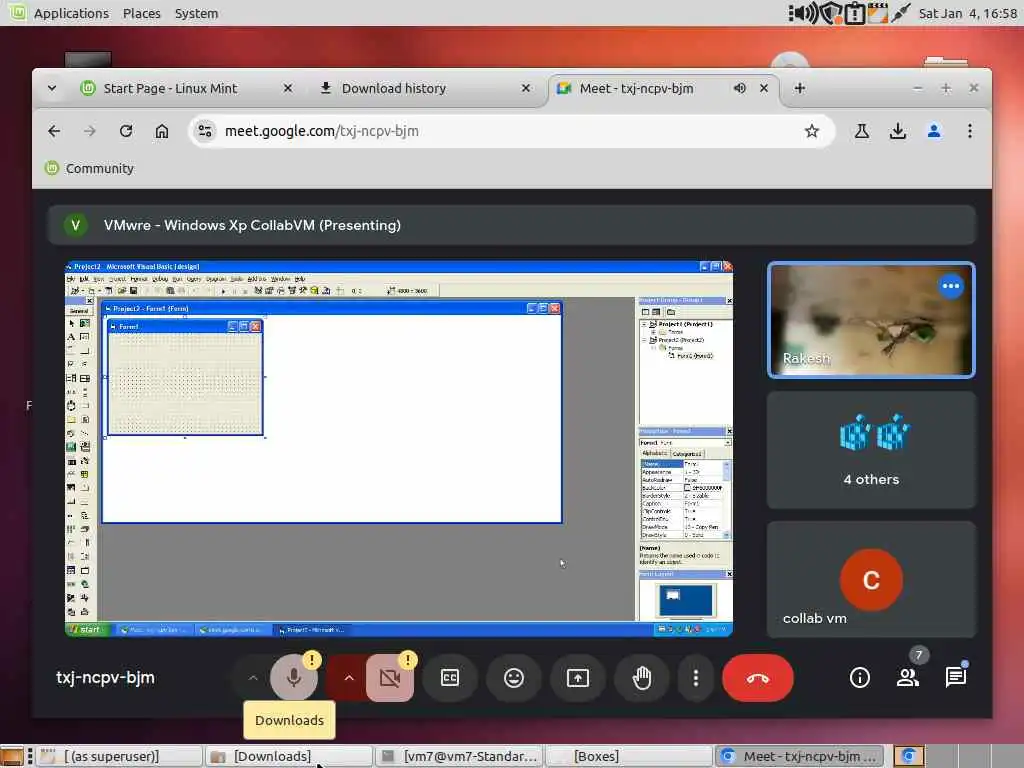The height and width of the screenshot is (768, 1024).
Task: Go back in the browser
Action: click(54, 131)
